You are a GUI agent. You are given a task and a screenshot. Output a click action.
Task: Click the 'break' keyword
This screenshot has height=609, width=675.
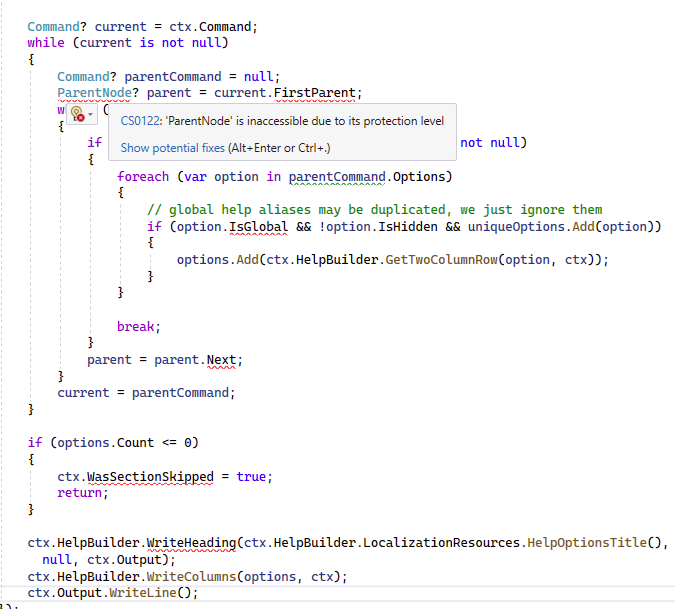point(135,327)
